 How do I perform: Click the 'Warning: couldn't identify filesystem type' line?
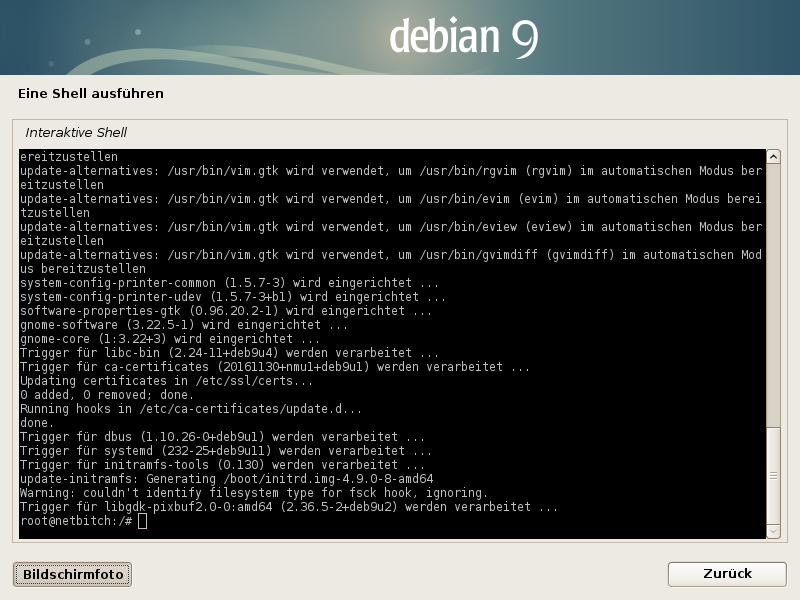[254, 493]
